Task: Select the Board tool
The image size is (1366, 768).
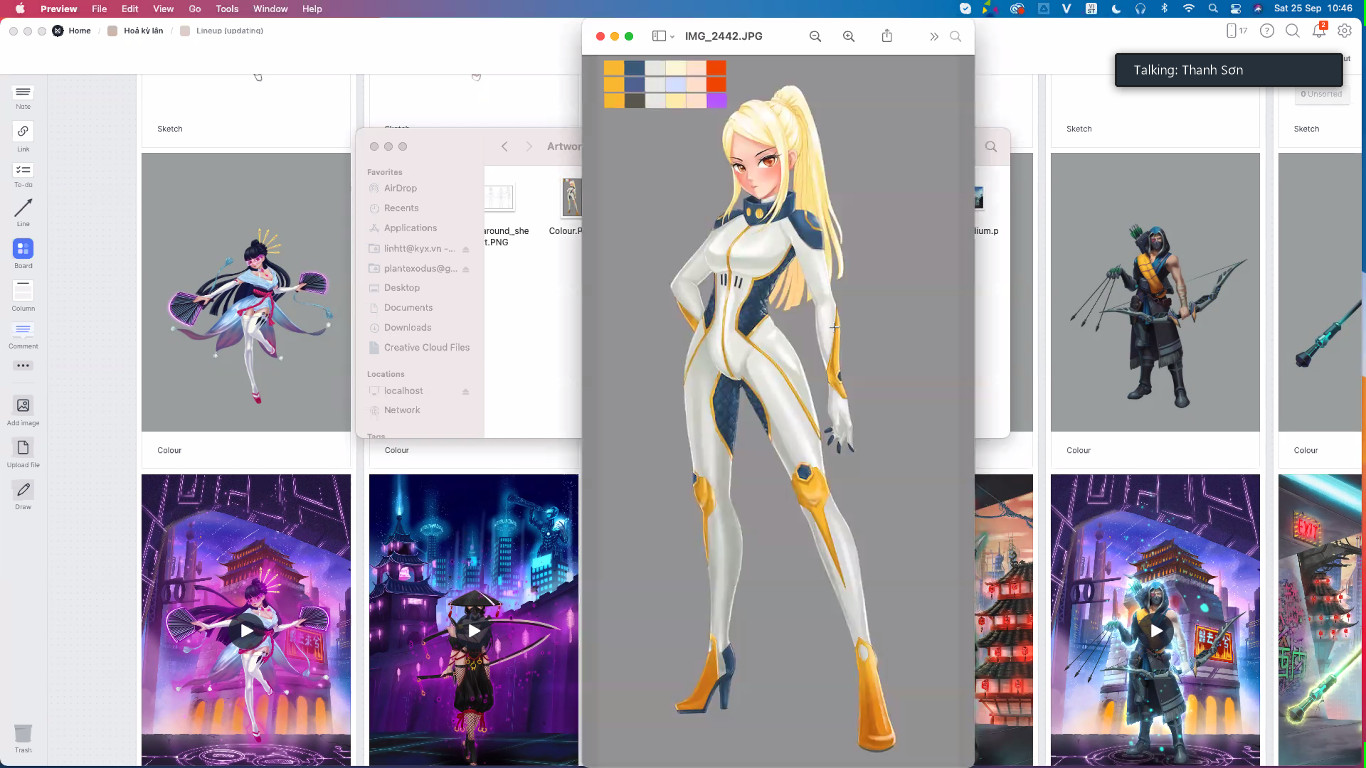Action: point(23,248)
